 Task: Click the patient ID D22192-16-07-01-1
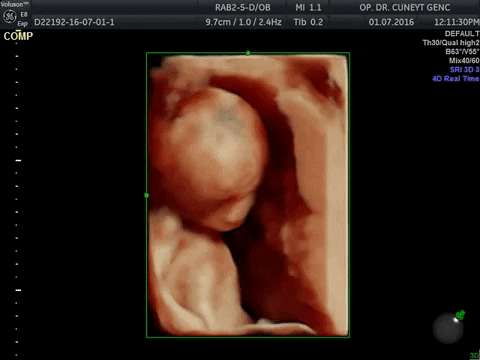(74, 22)
